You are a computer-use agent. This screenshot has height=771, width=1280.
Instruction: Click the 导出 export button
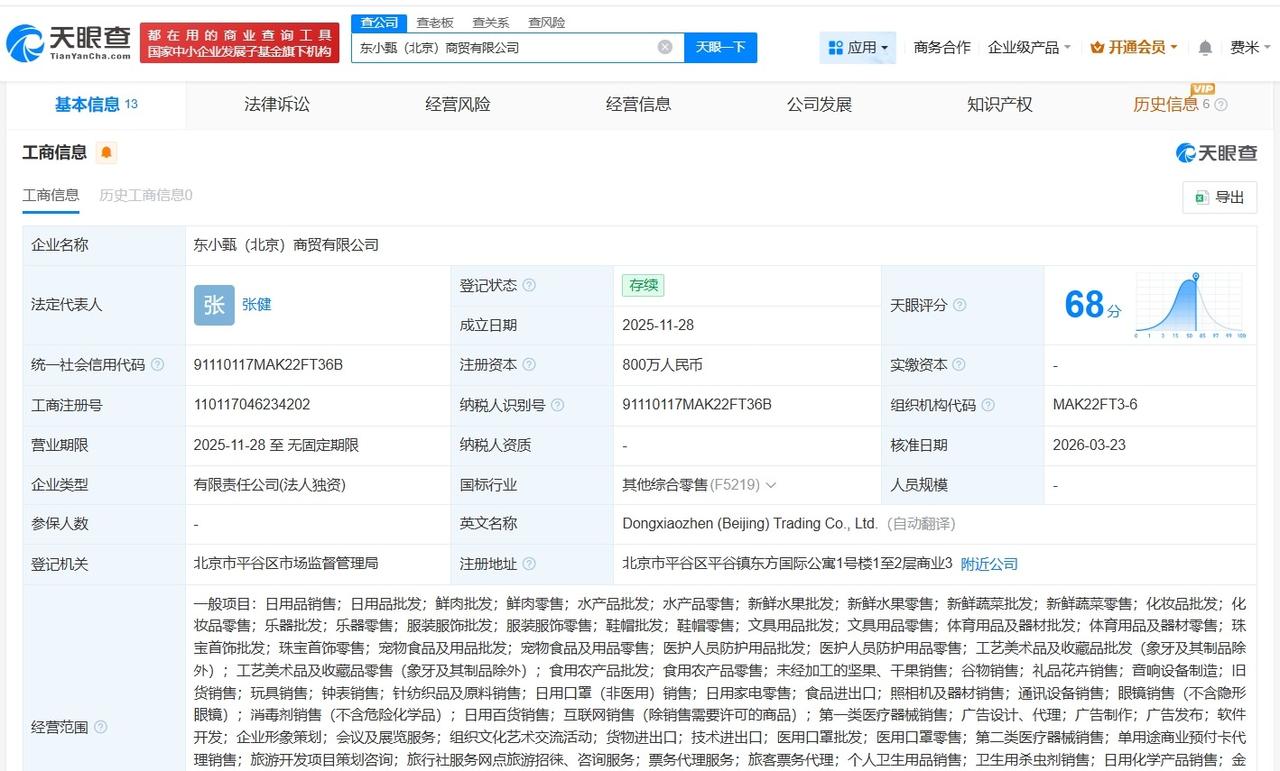coord(1219,197)
